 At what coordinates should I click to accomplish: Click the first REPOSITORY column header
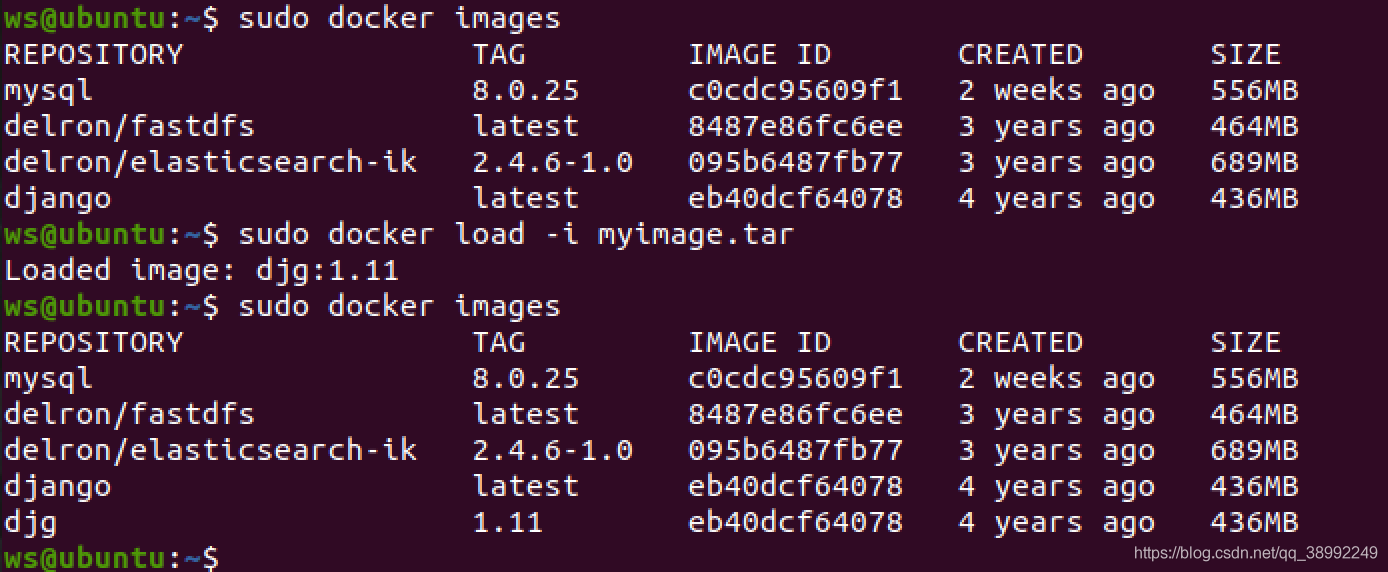pyautogui.click(x=94, y=54)
